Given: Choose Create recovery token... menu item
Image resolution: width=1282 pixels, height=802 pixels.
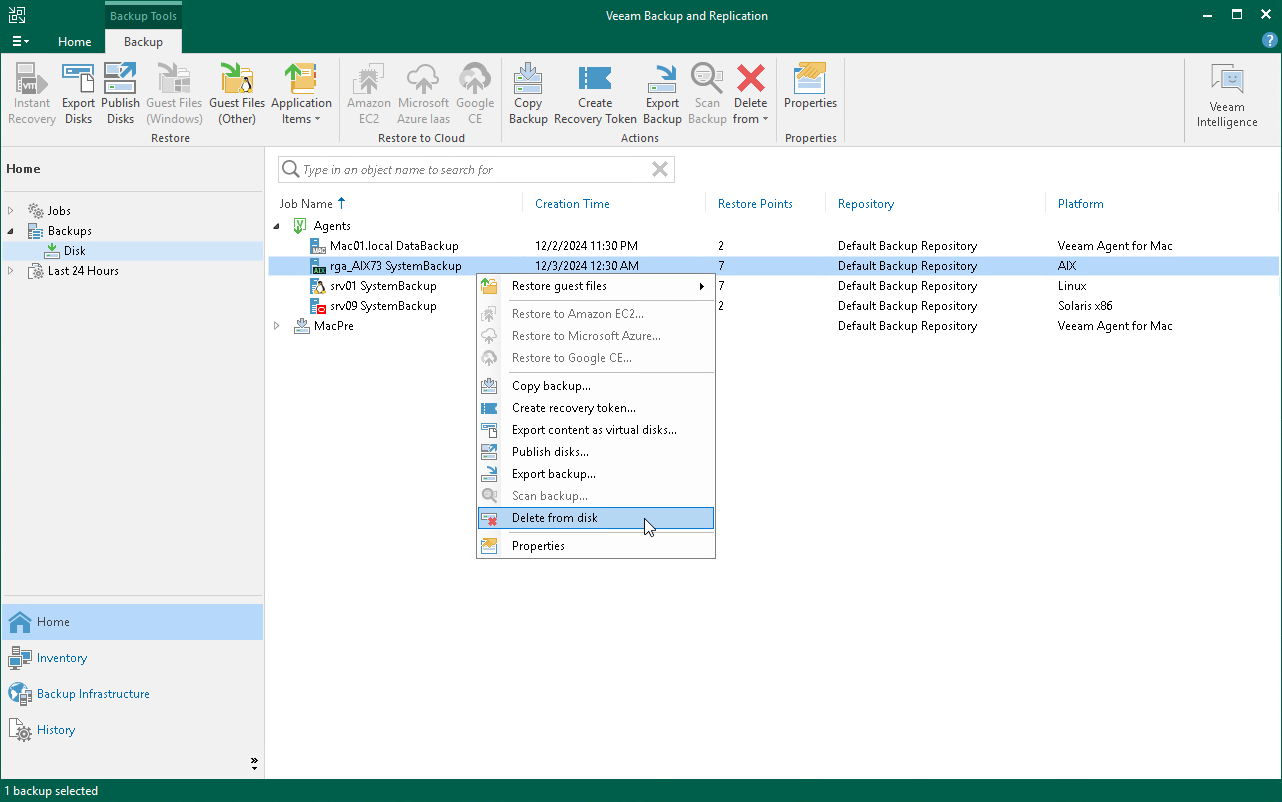Looking at the screenshot, I should click(x=596, y=408).
